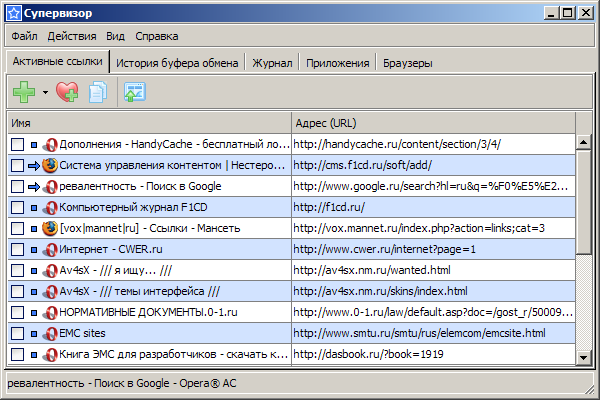Screen dimensions: 600x400
Task: Open the Действия menu
Action: pyautogui.click(x=72, y=36)
